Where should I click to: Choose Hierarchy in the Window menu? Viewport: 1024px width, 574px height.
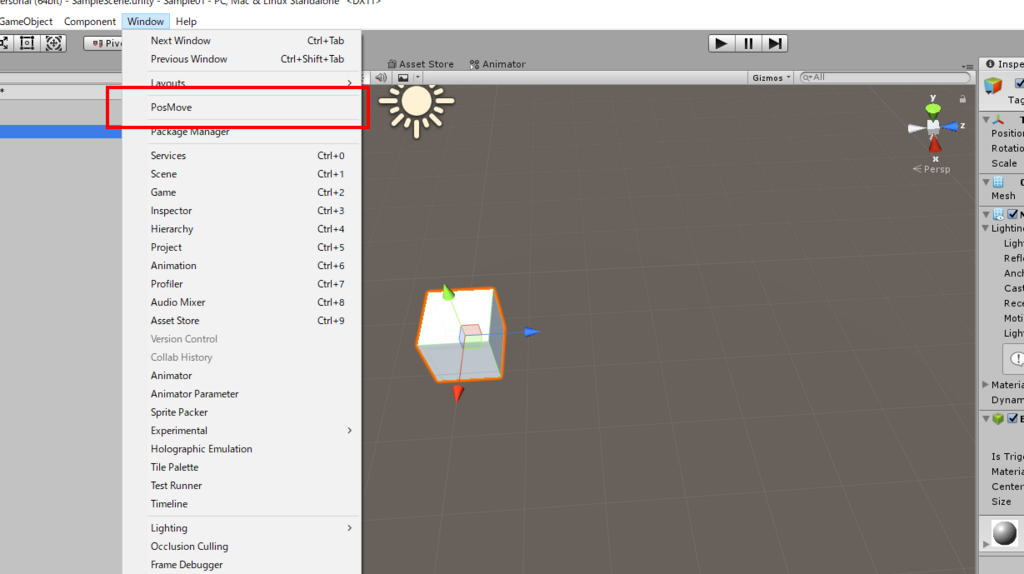tap(242, 229)
